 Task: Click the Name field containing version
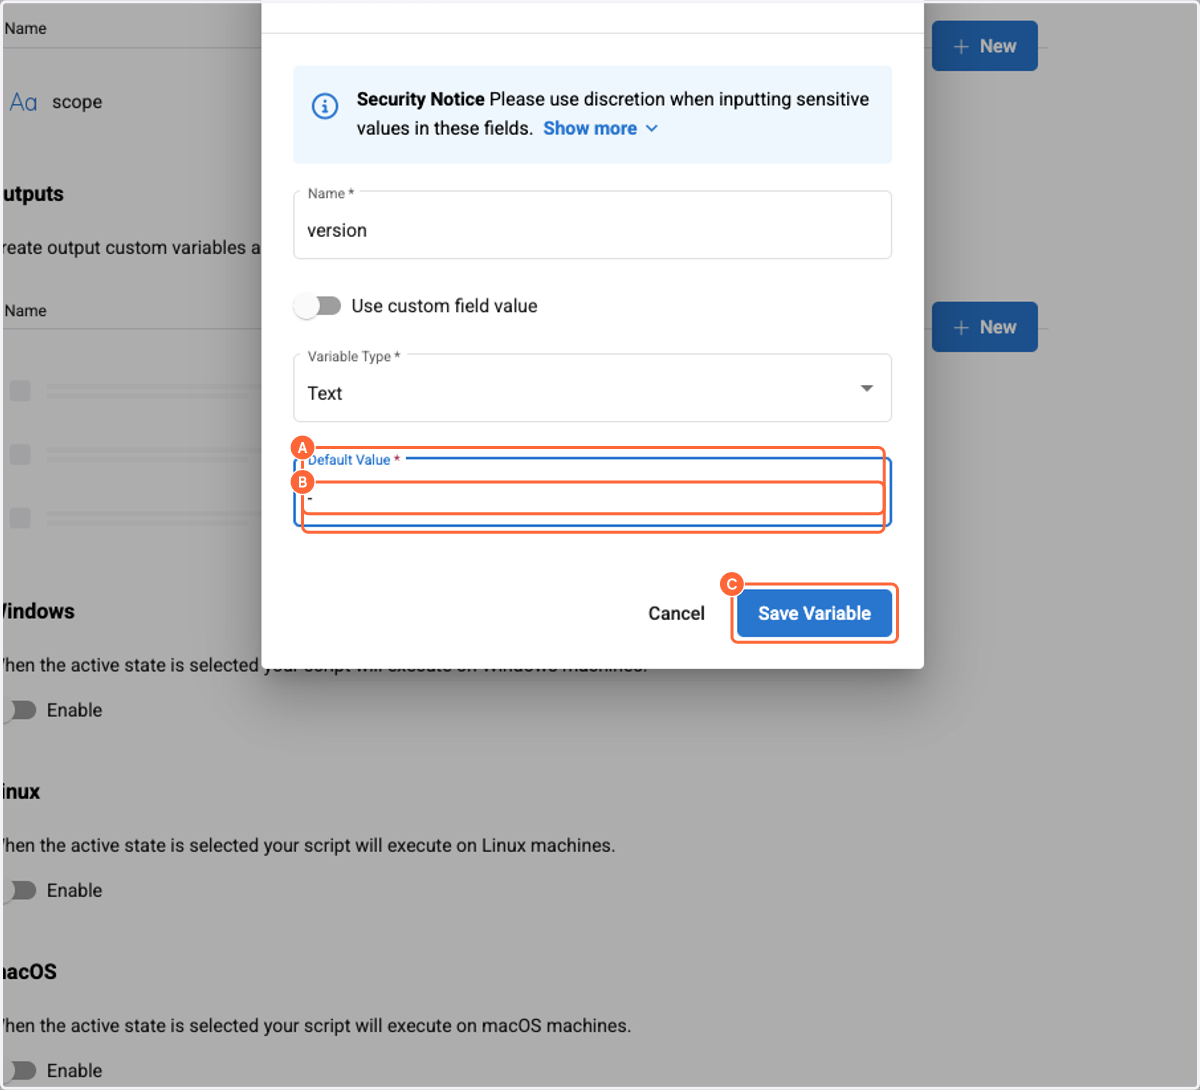click(x=592, y=225)
